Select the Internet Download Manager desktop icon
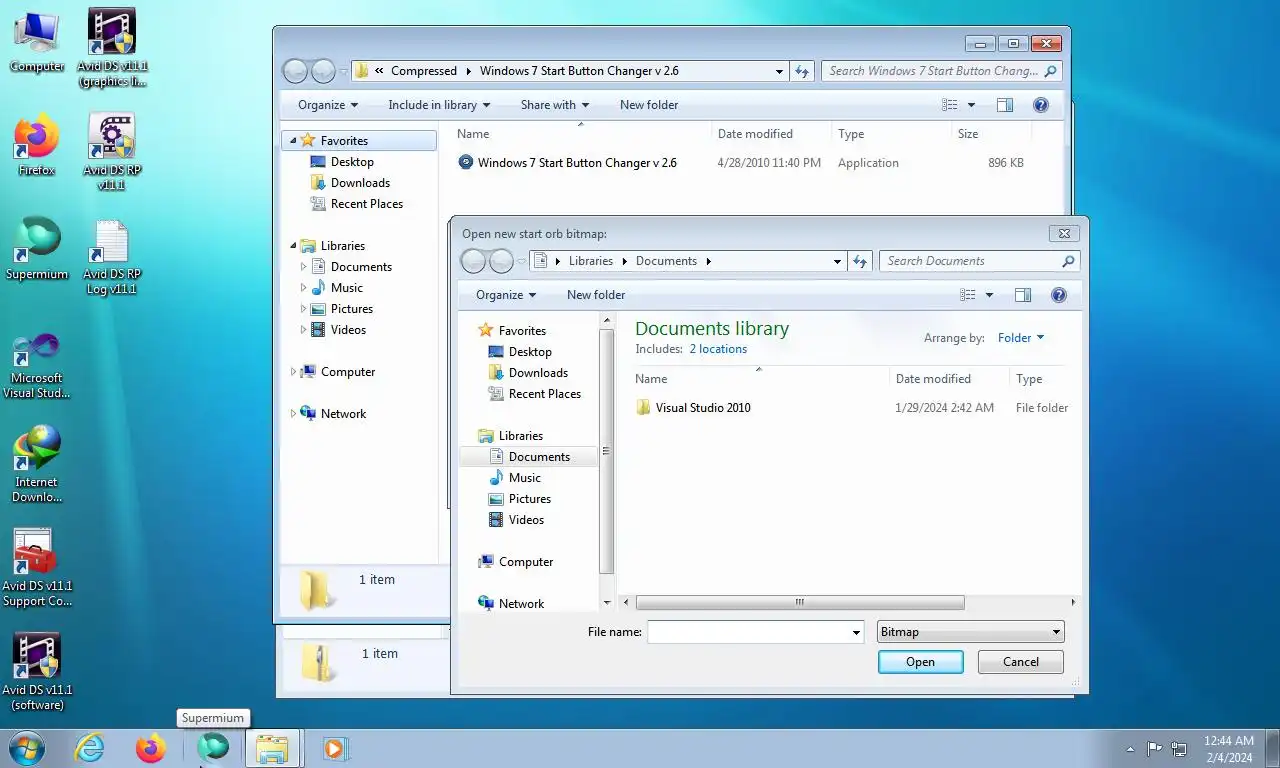 click(37, 464)
